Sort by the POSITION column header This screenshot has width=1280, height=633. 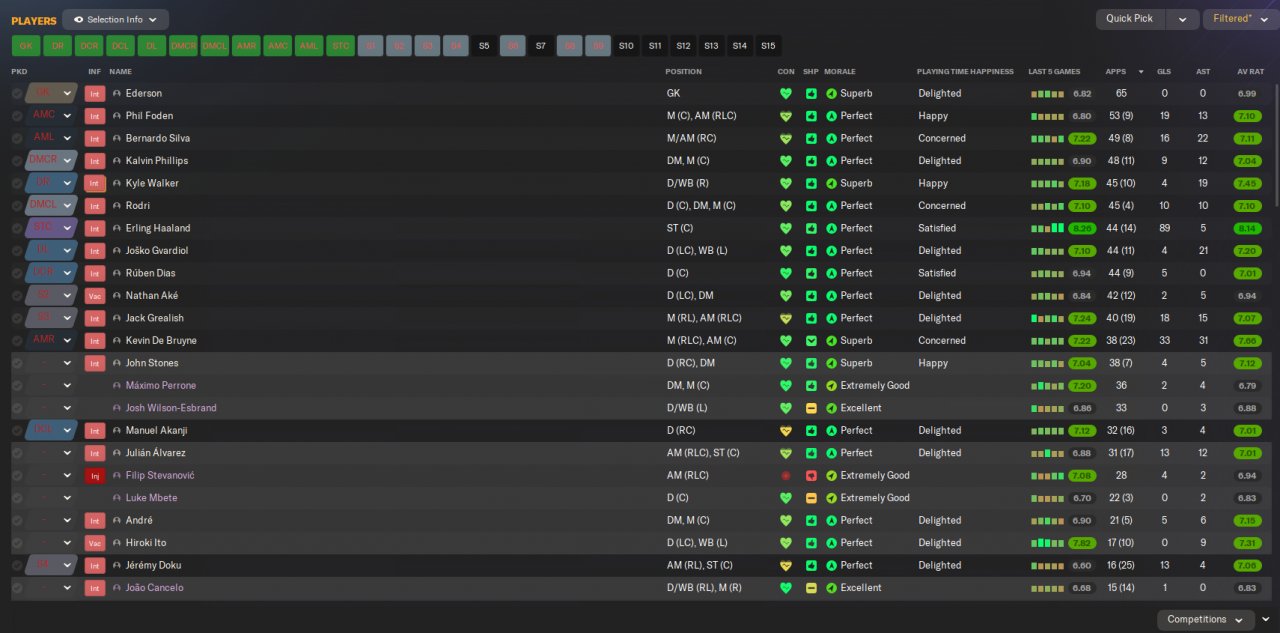point(684,72)
